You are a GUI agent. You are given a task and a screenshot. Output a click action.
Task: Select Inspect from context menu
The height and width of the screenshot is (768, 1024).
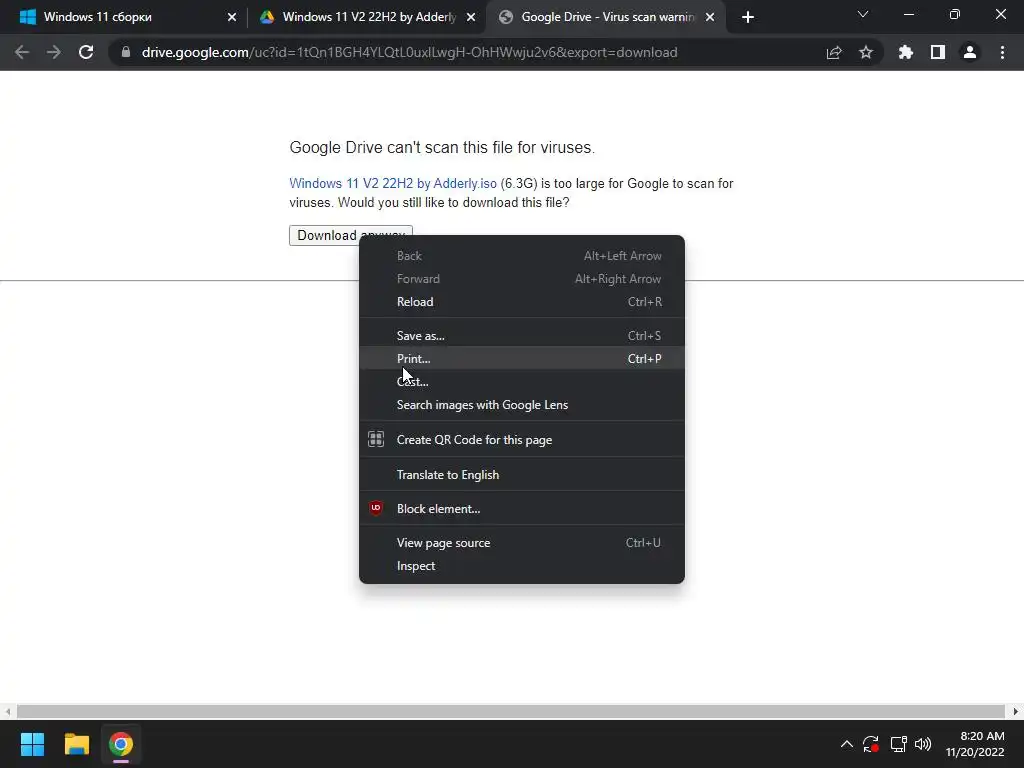click(522, 566)
